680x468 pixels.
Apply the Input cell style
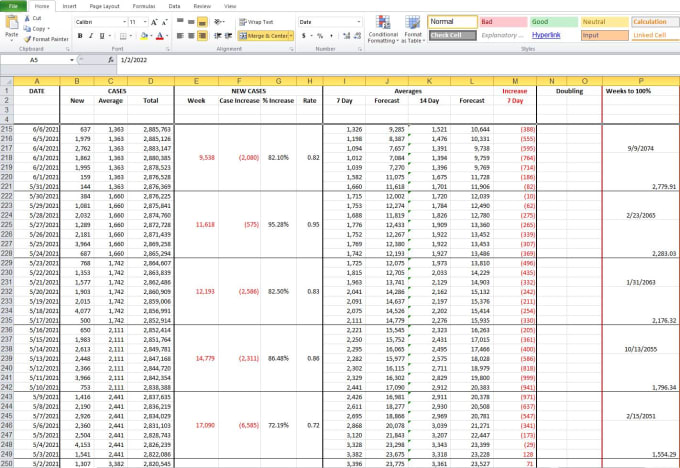(x=605, y=36)
